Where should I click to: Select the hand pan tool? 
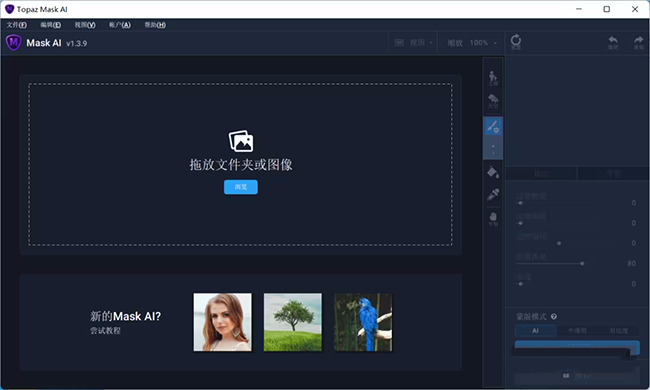click(x=493, y=218)
